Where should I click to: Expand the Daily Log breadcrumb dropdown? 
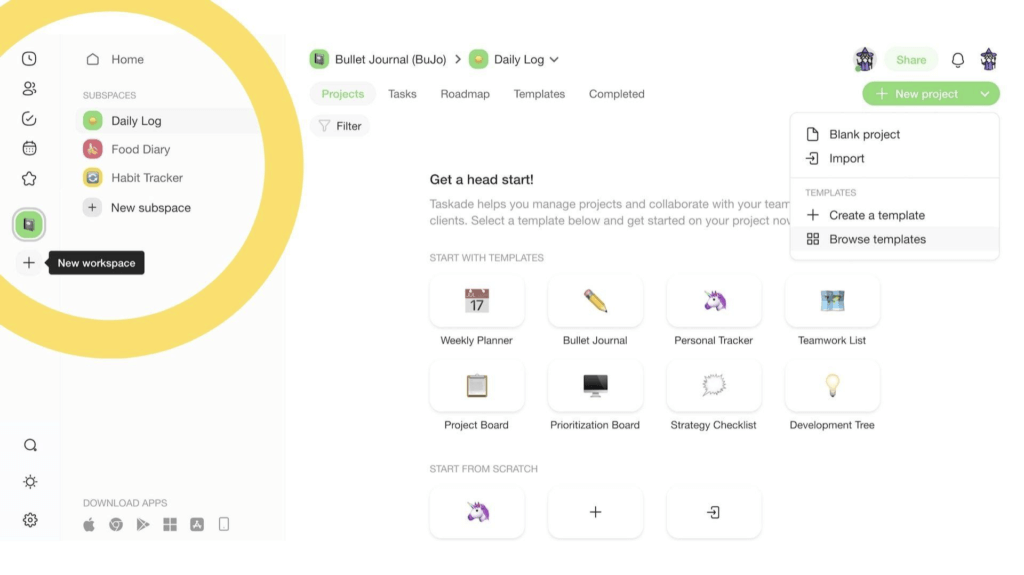click(x=554, y=60)
